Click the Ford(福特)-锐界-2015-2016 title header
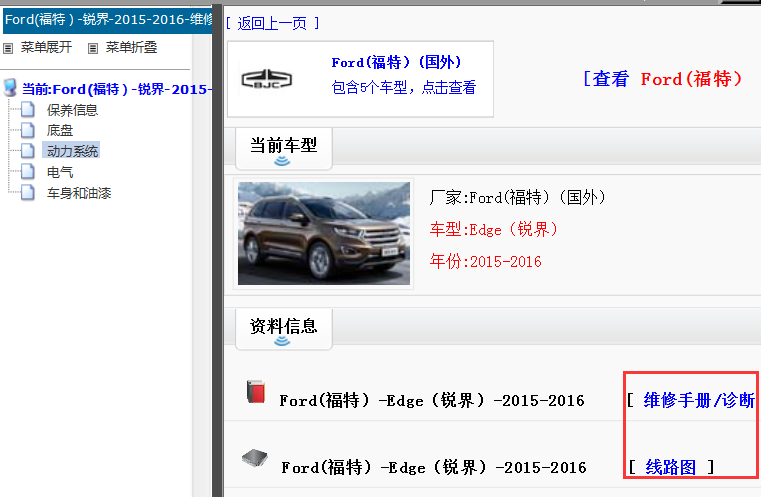Viewport: 761px width, 497px height. (x=108, y=20)
